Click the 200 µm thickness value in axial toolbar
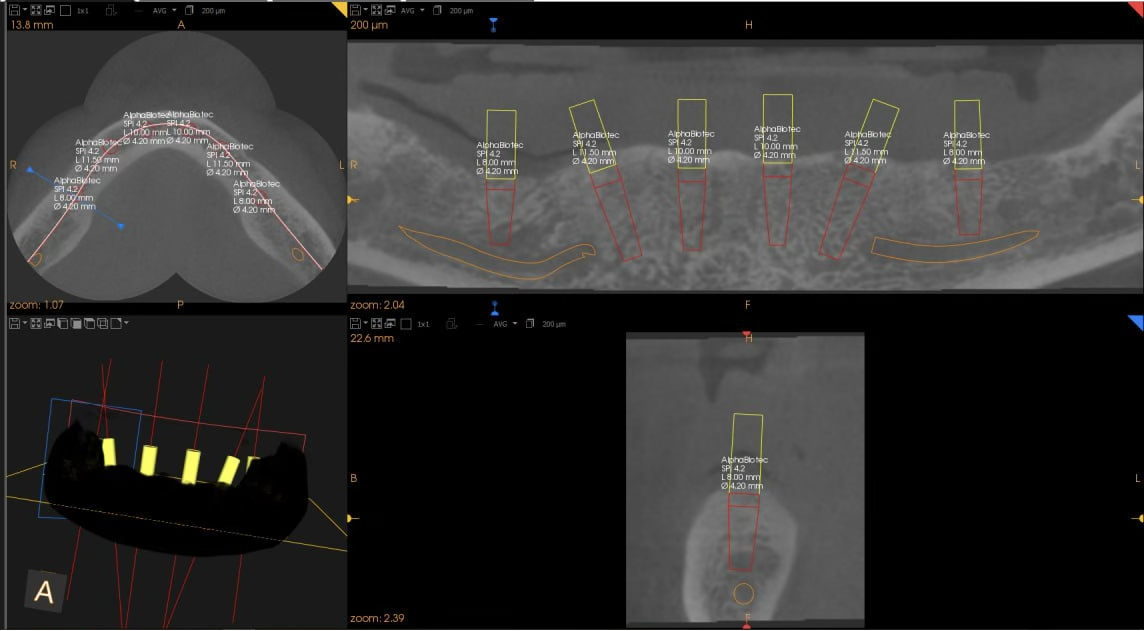Screen dimensions: 1144x631 pos(213,11)
